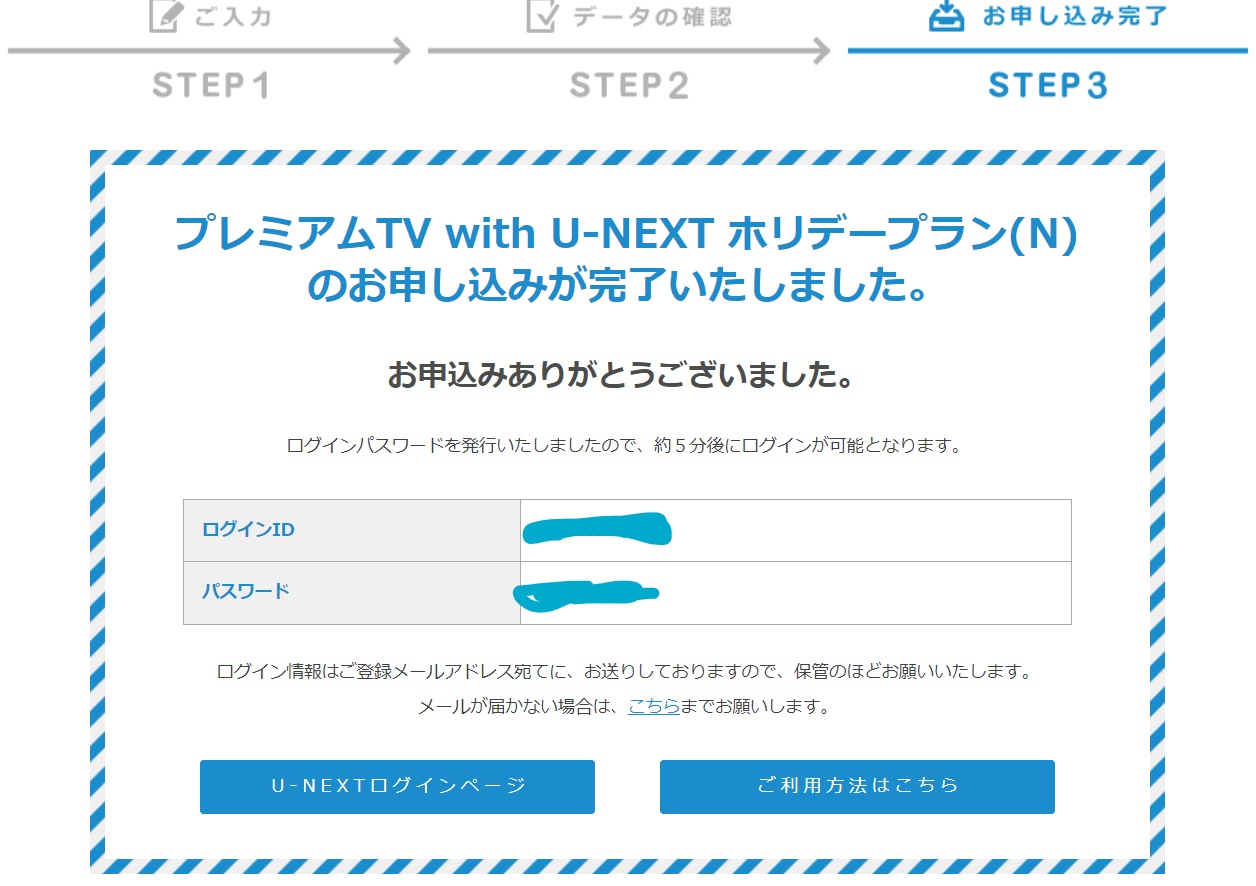Select the STEP3 label
The image size is (1256, 886).
(x=1047, y=86)
